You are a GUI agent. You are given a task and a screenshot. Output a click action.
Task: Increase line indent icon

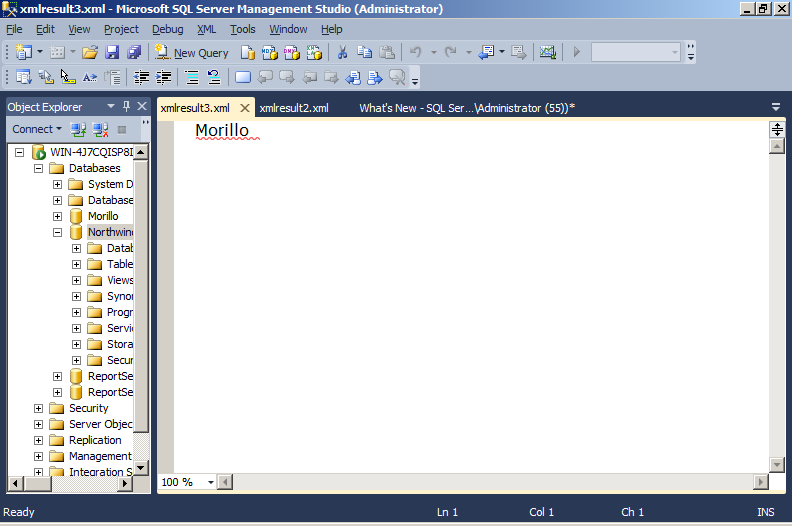(163, 77)
